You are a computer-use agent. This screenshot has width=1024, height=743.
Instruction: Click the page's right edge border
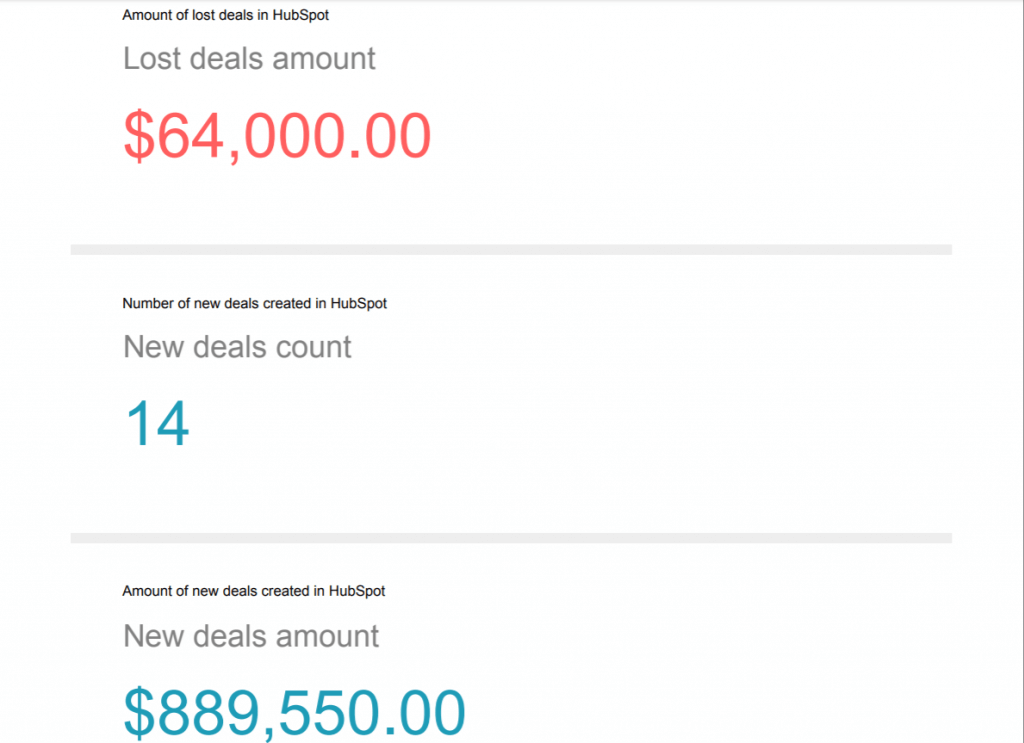(x=1021, y=372)
